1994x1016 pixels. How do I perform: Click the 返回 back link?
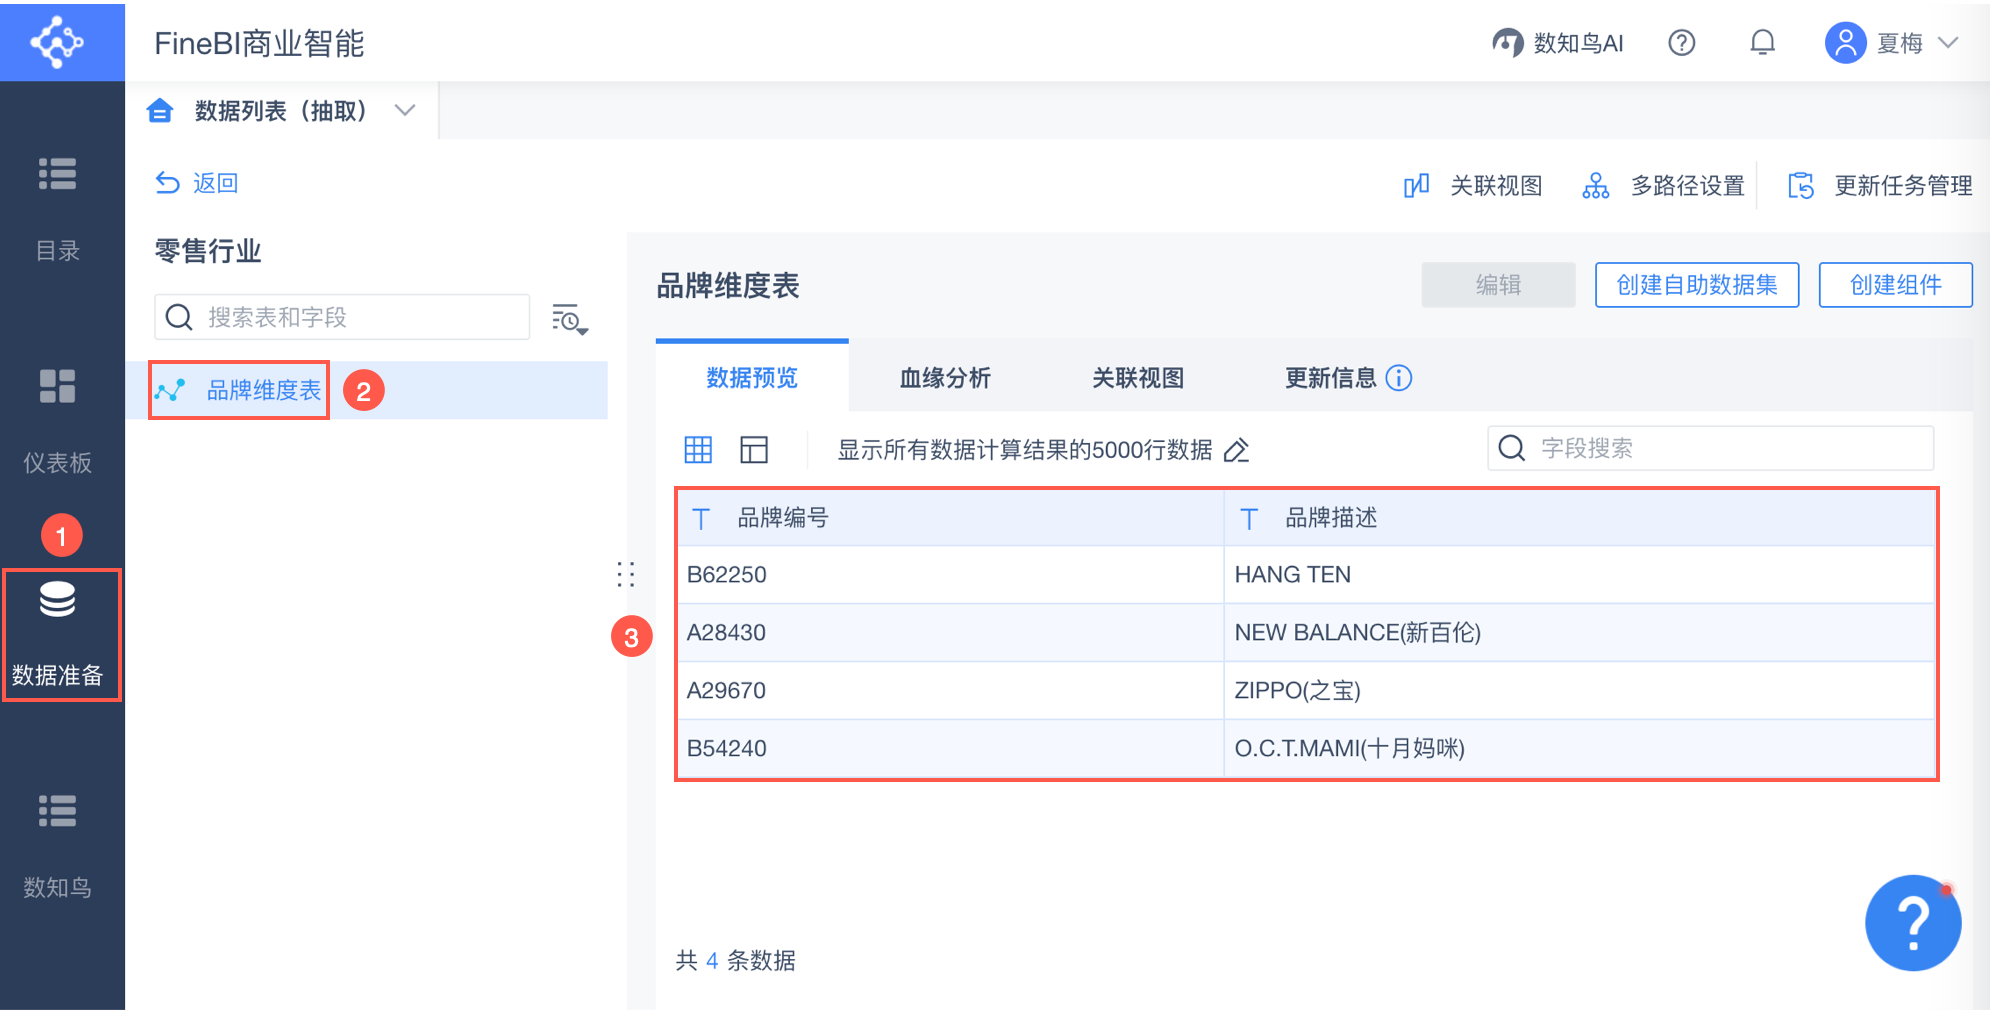coord(198,183)
